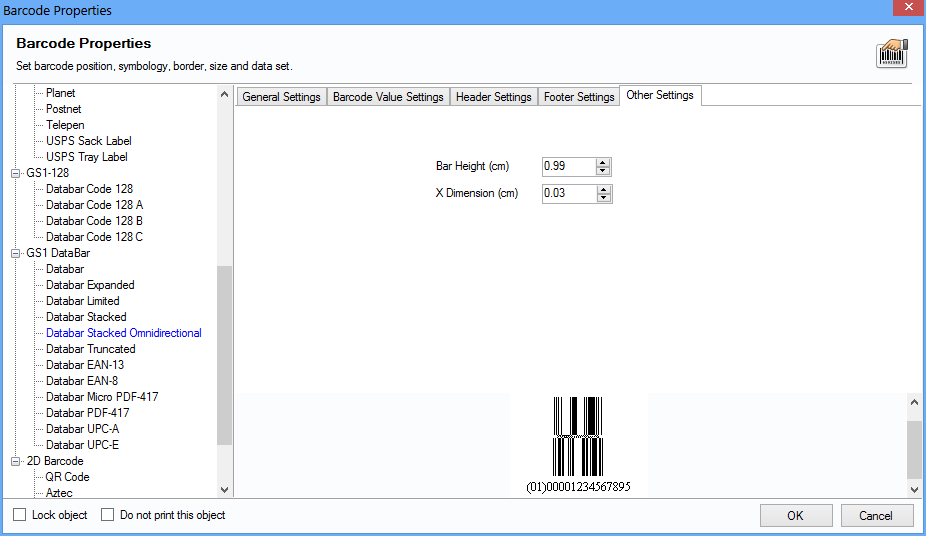The height and width of the screenshot is (536, 926).
Task: Select Databar Code 128 item
Action: click(89, 189)
